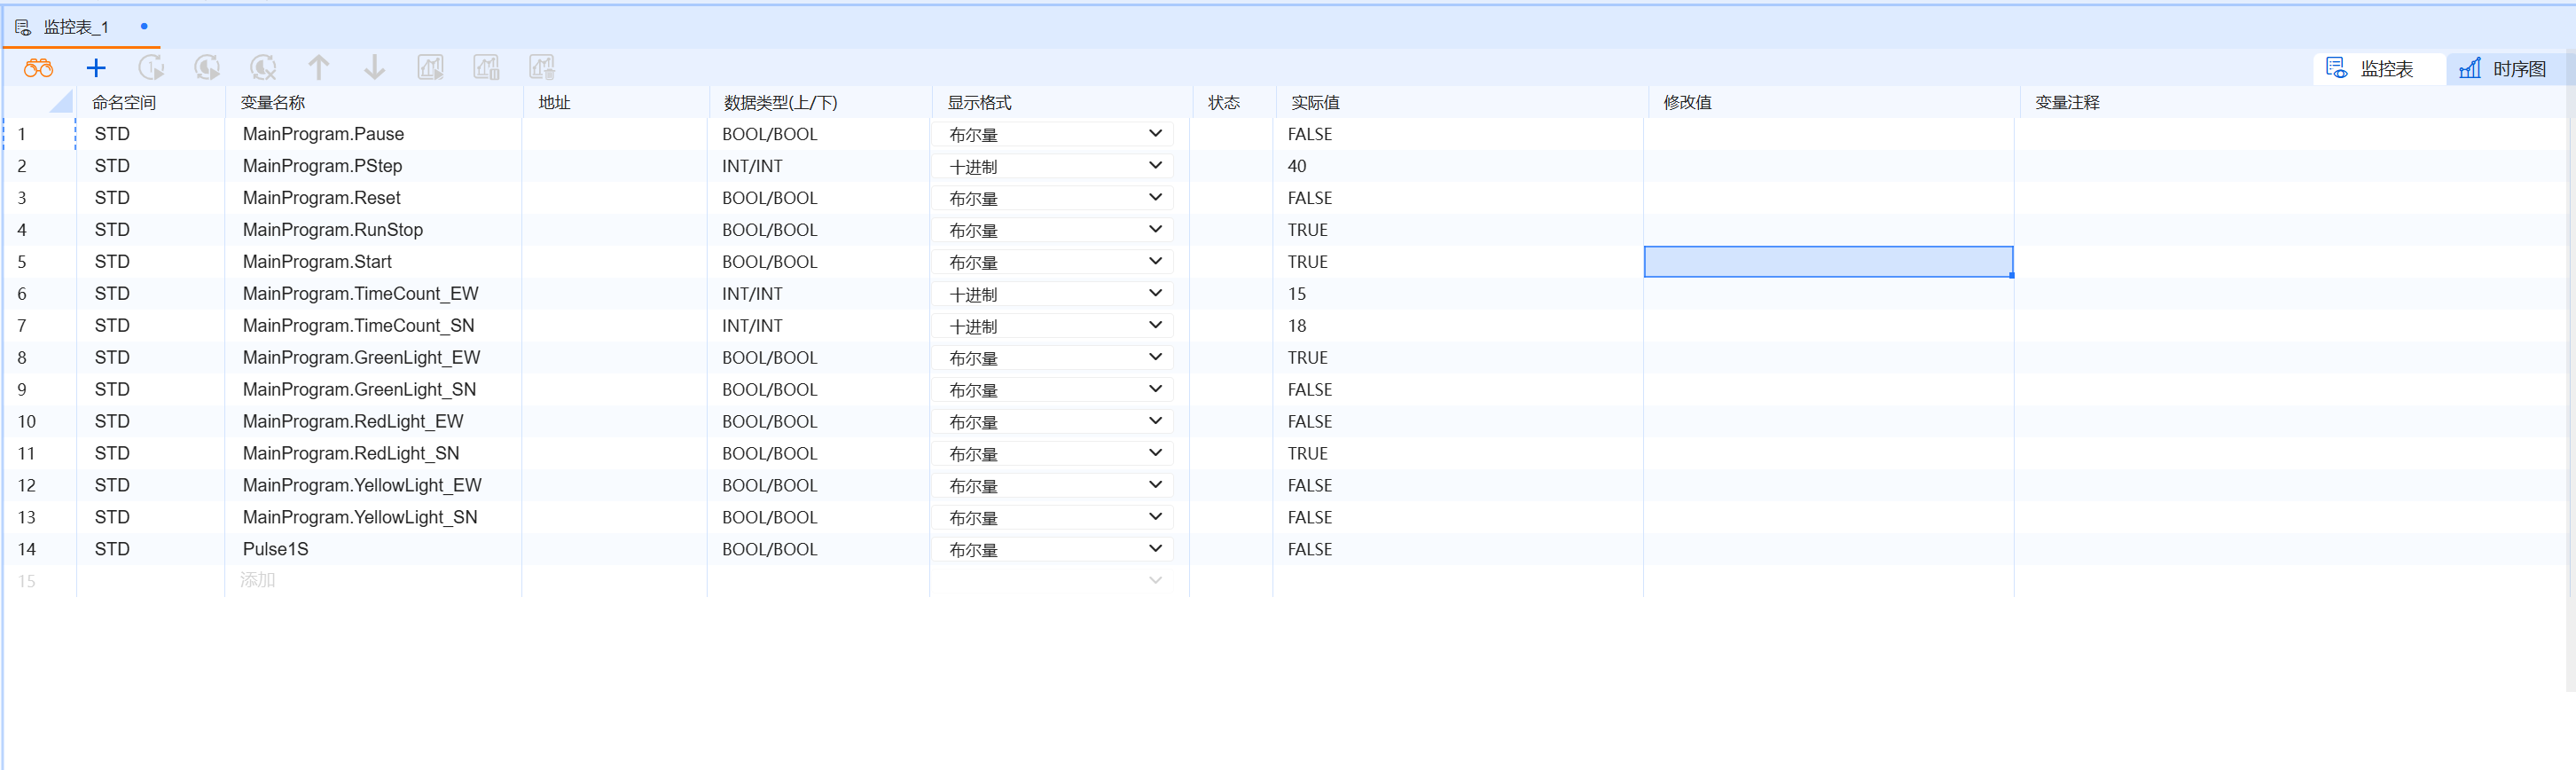
Task: Select the 监控表_1 document tab
Action: point(75,27)
